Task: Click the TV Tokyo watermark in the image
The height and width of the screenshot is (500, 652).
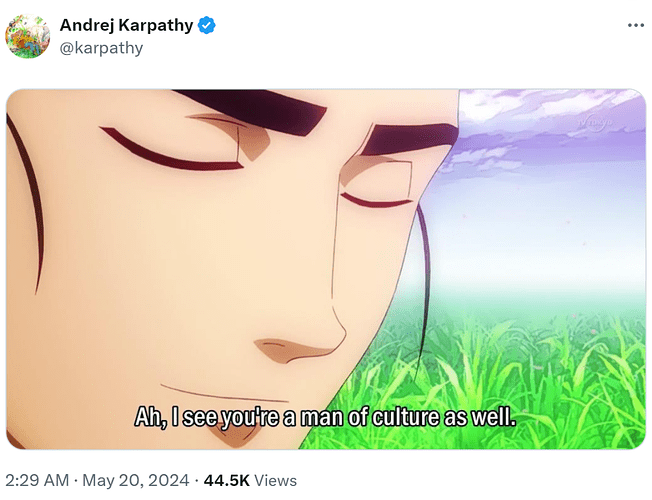Action: coord(596,123)
